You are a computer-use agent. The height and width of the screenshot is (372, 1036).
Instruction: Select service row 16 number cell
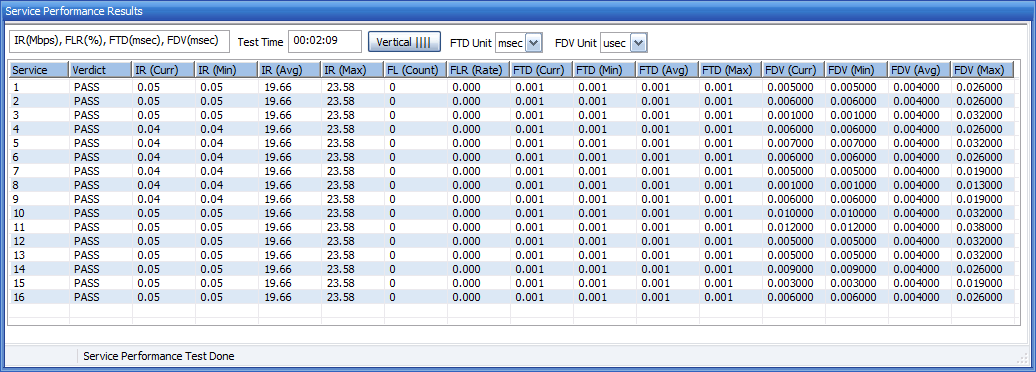click(x=38, y=297)
